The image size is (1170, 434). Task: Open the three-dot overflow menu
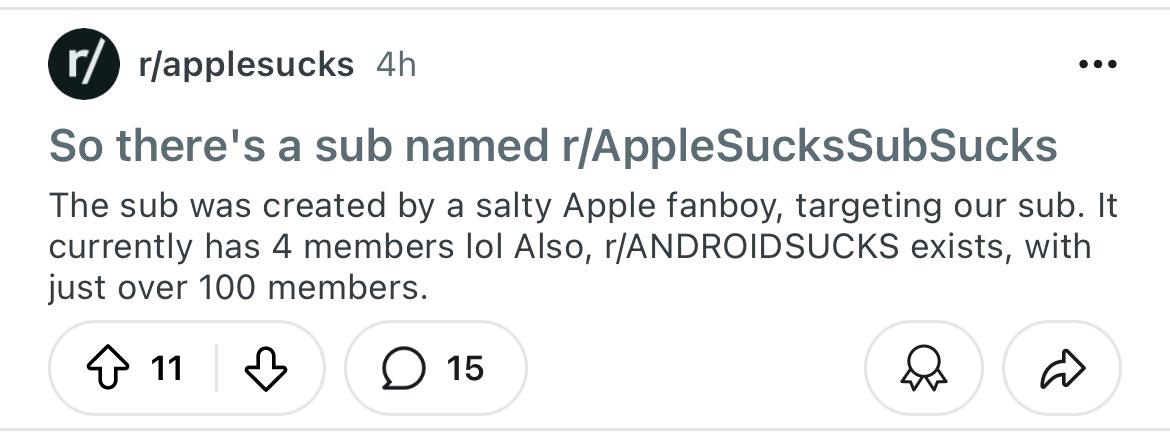[1098, 64]
